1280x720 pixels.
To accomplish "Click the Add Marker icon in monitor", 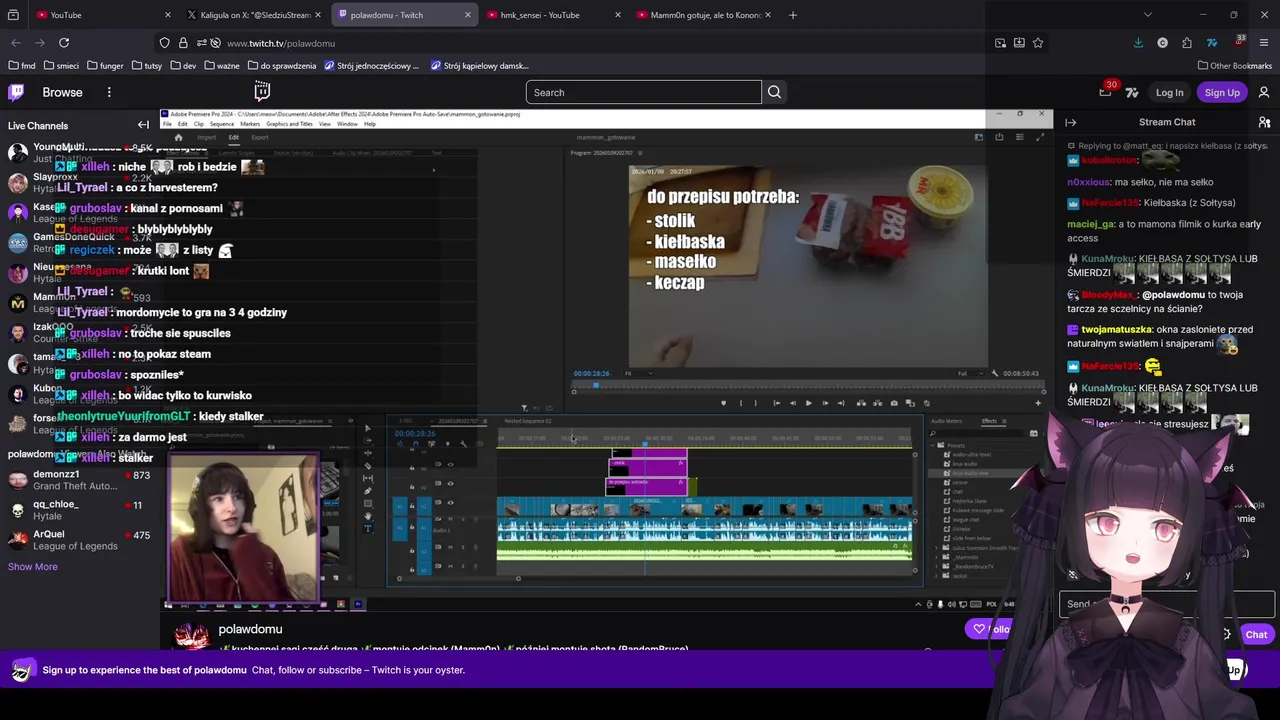I will pos(723,403).
